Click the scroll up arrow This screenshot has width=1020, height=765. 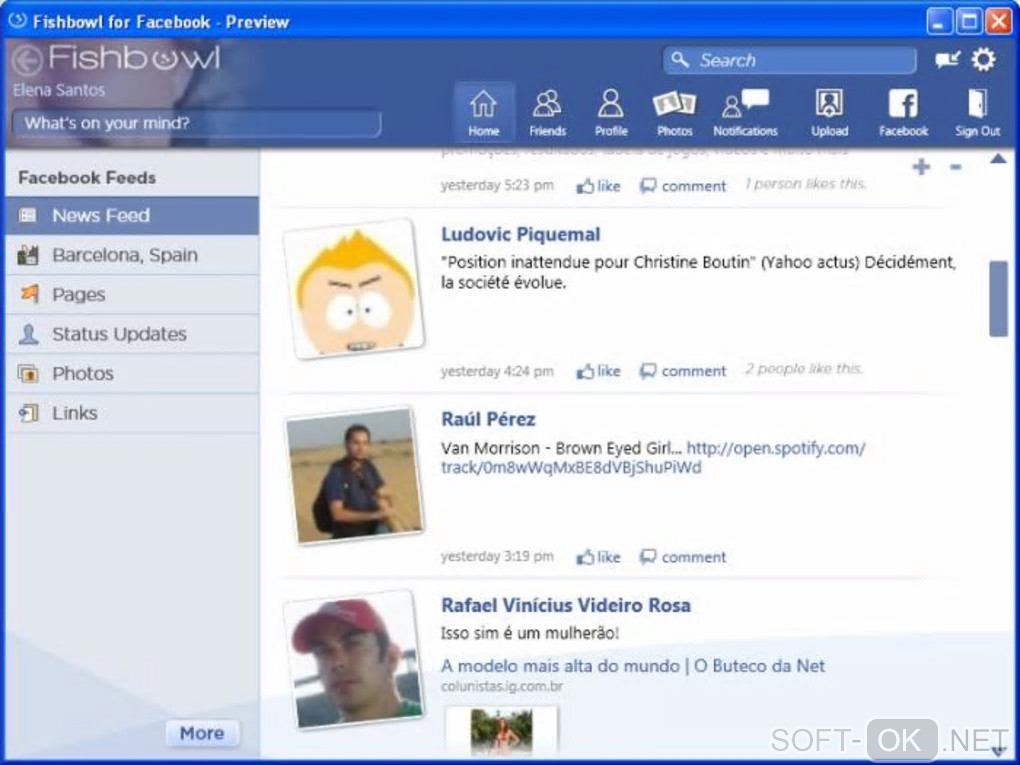[x=998, y=159]
